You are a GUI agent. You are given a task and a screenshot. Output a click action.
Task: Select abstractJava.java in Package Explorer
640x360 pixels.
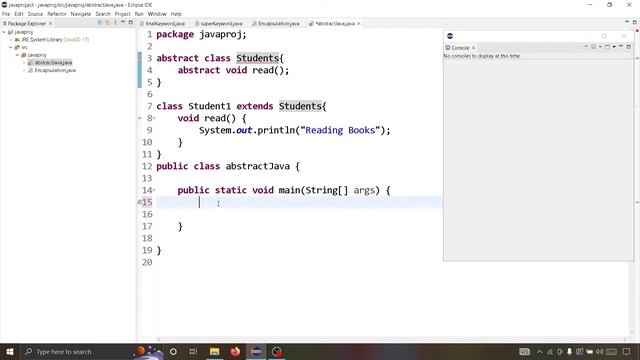pos(50,63)
